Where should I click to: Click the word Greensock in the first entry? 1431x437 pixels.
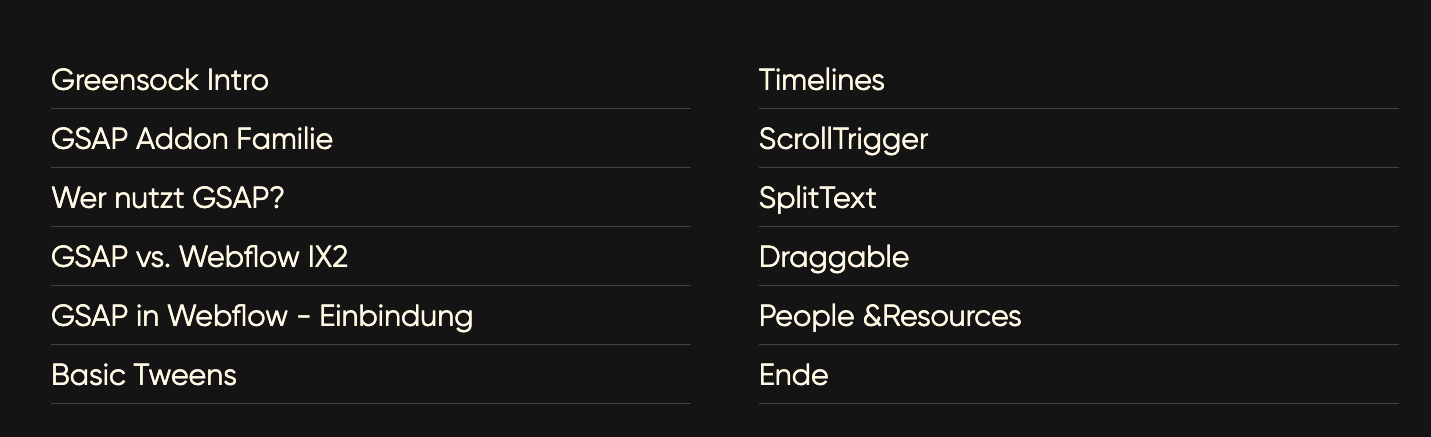[125, 80]
